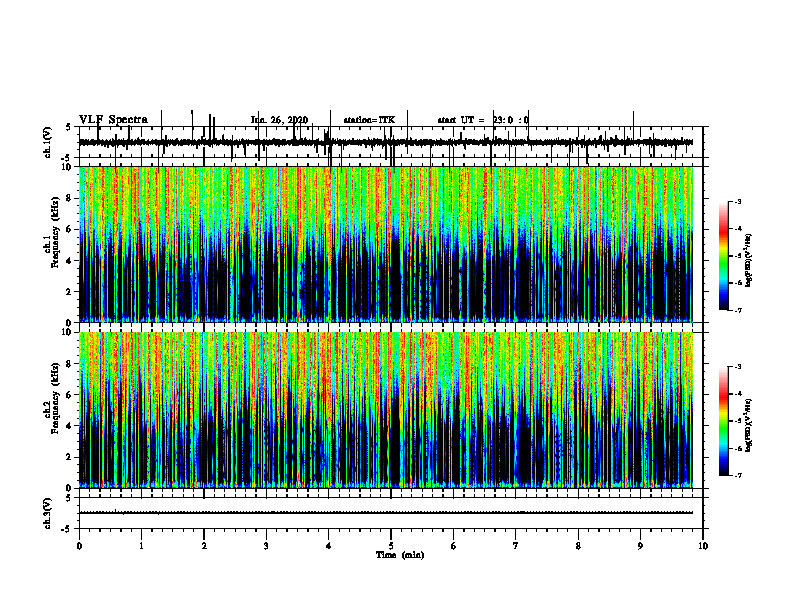Click time axis tick label "6"
This screenshot has height=612, width=792.
coord(454,546)
